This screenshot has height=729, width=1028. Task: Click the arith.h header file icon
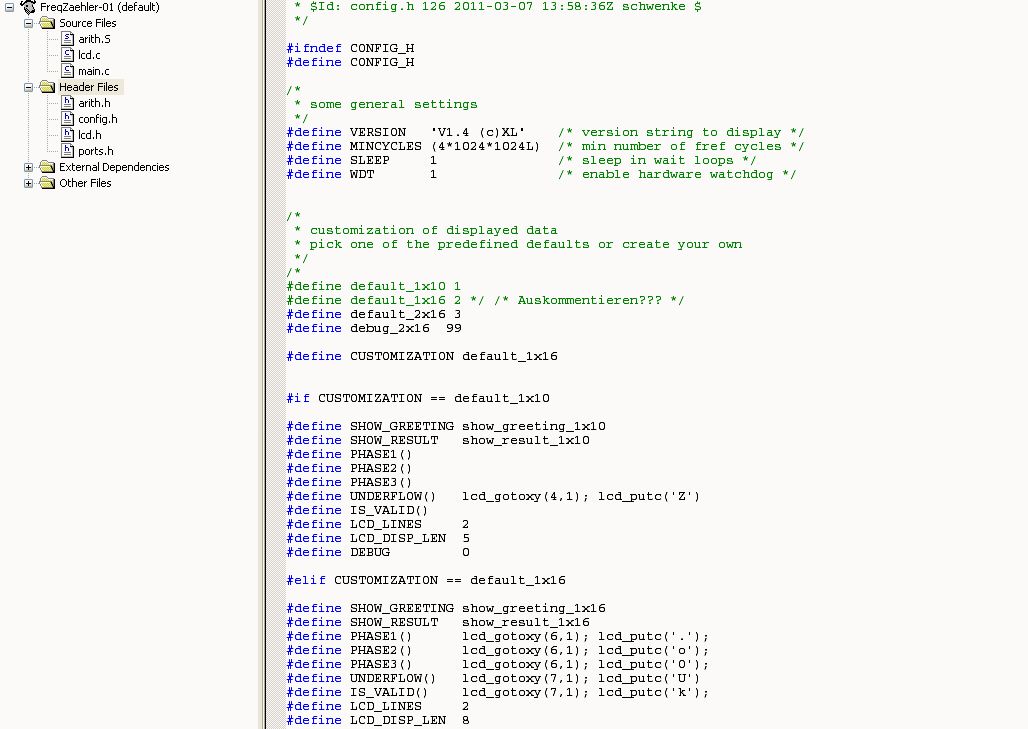(68, 102)
